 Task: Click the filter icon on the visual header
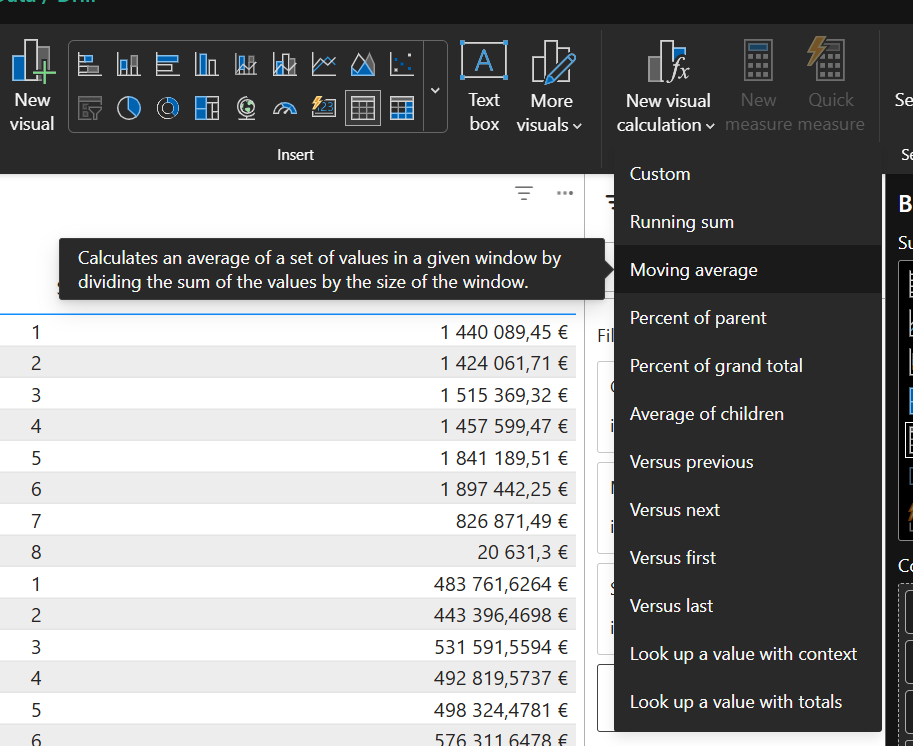point(524,193)
